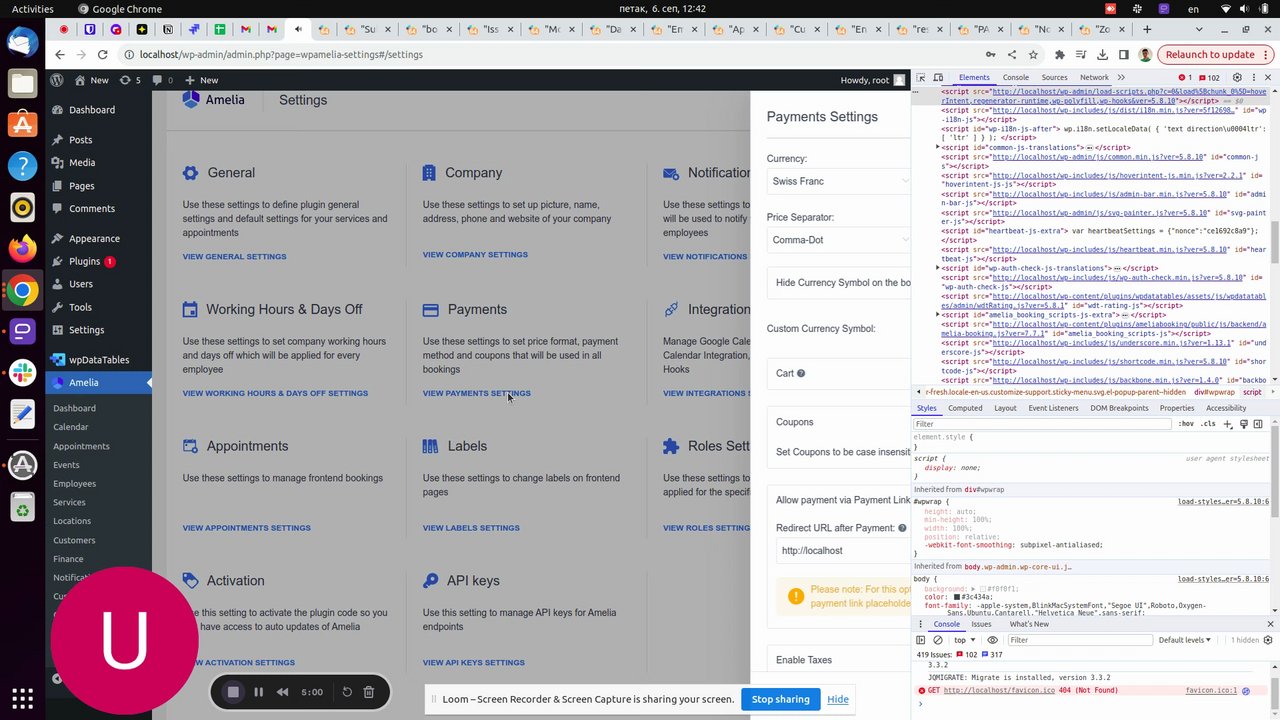Click Stop sharing button
The height and width of the screenshot is (720, 1280).
(x=780, y=699)
